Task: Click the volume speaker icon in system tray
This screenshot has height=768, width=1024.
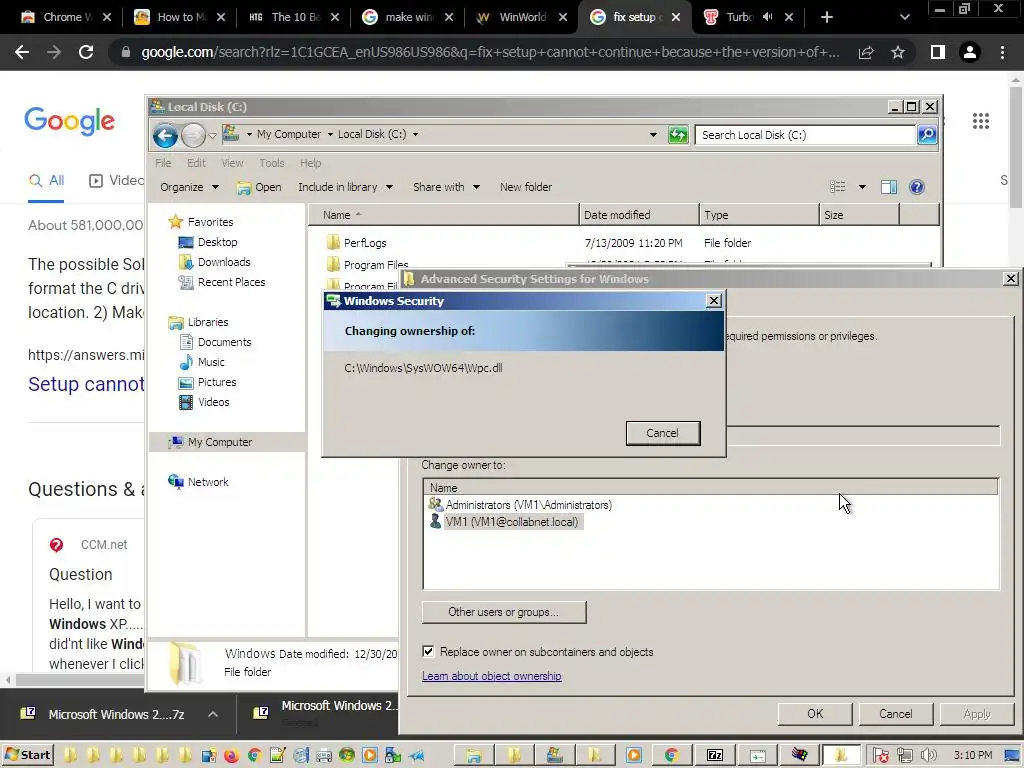Action: (928, 756)
